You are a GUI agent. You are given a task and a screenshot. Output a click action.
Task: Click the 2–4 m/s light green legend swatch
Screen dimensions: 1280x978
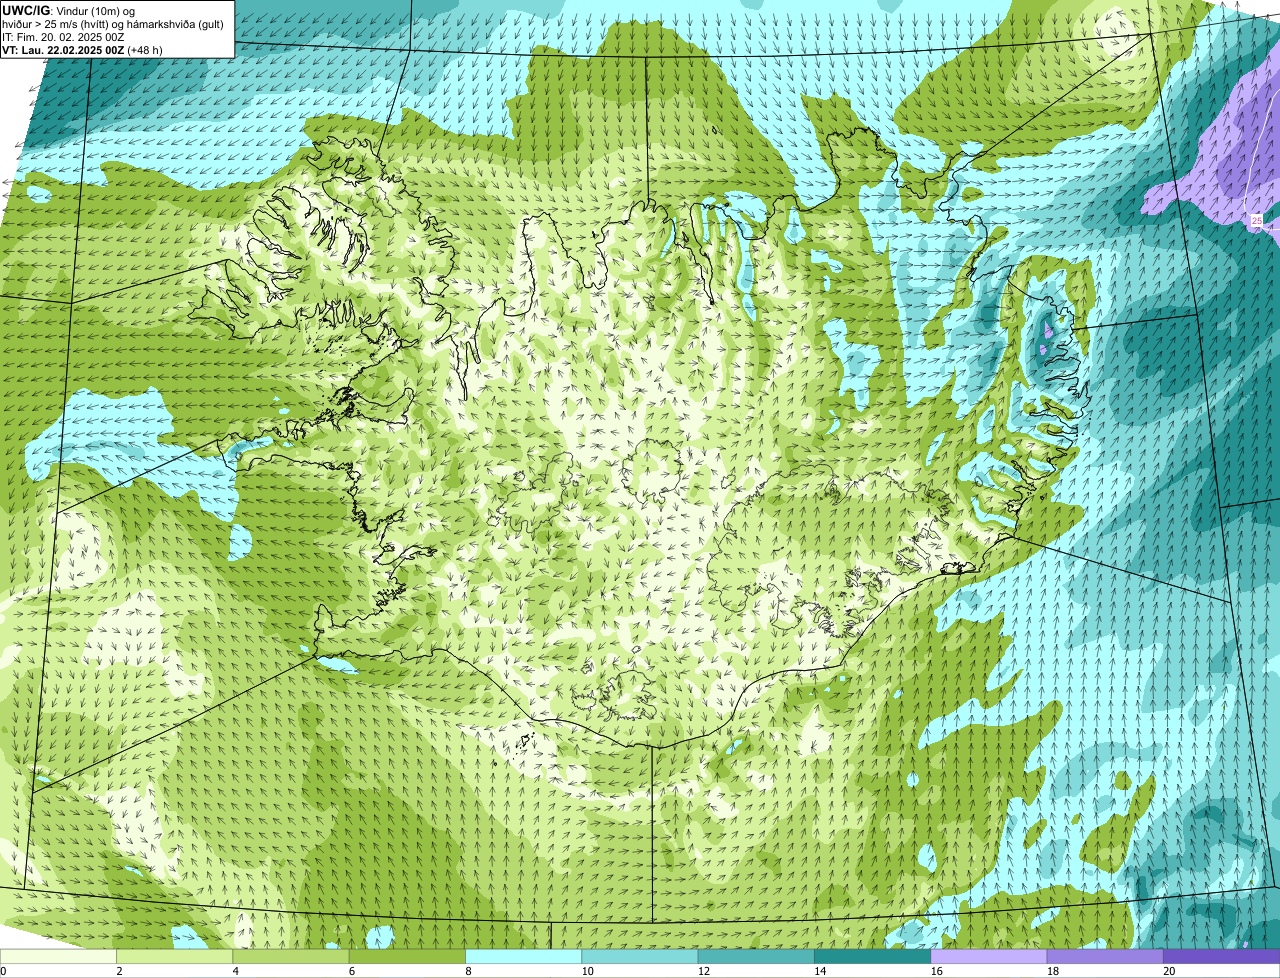tap(175, 956)
